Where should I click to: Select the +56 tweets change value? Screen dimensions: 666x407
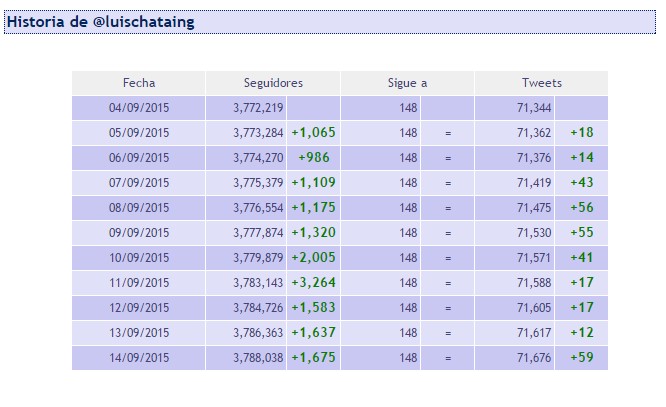581,208
